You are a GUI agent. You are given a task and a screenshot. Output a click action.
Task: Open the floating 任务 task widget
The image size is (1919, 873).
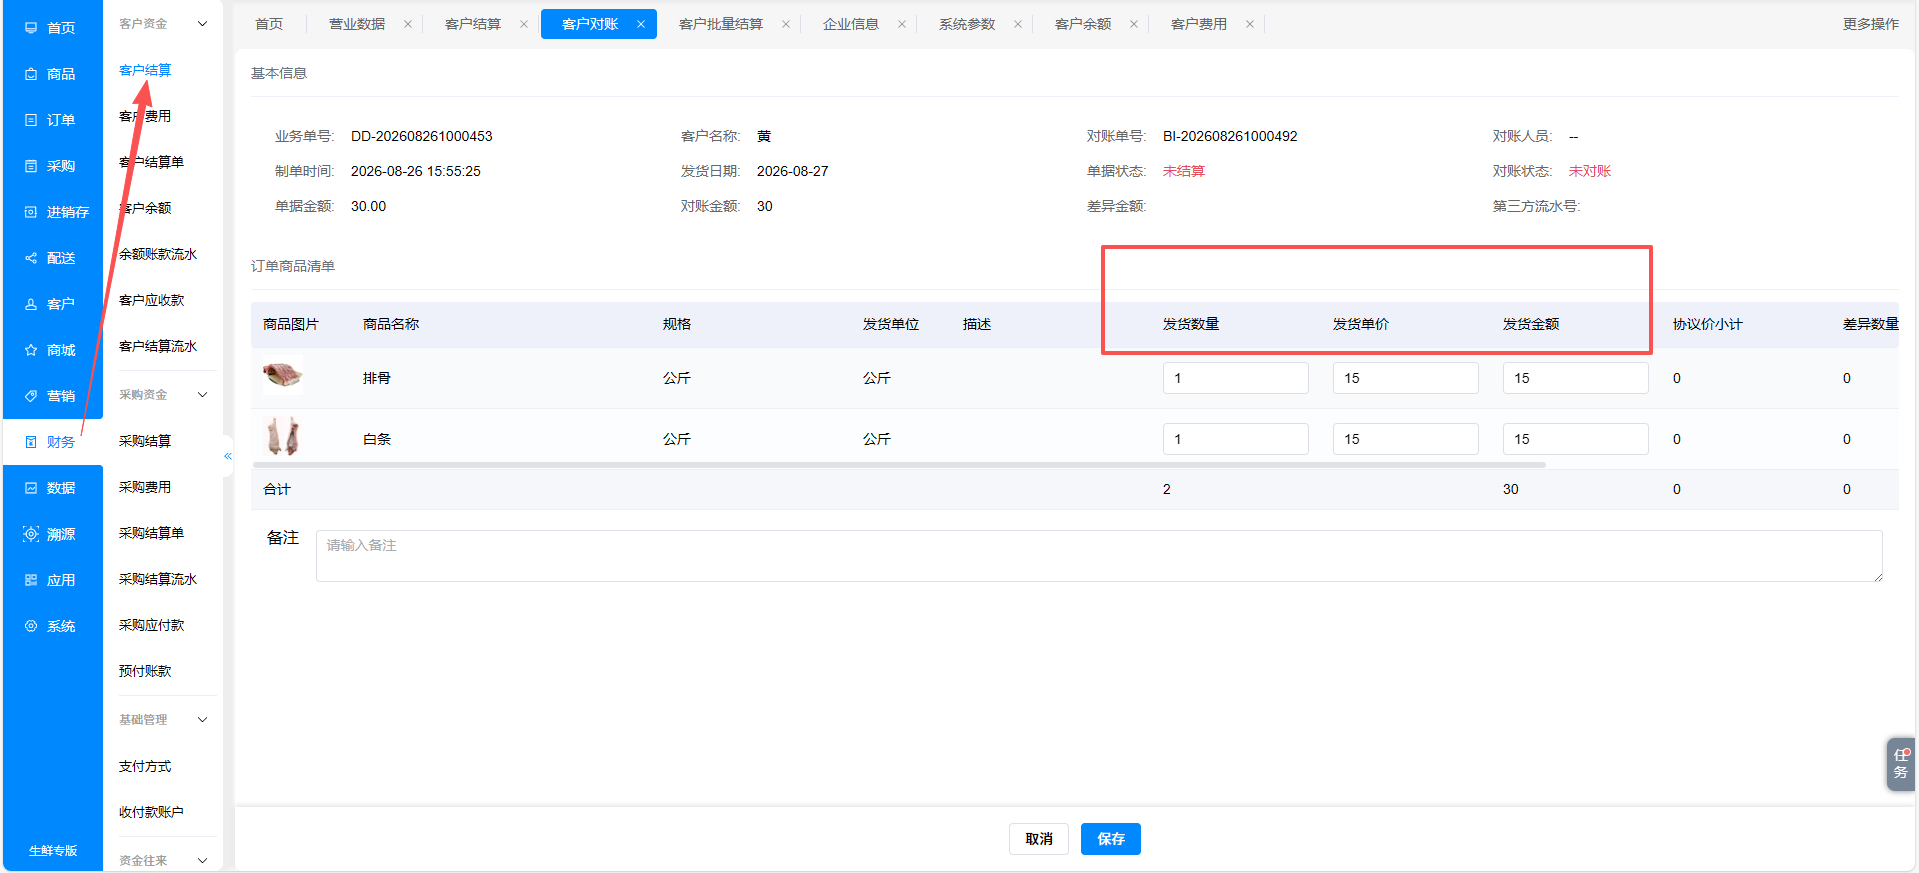(1901, 764)
